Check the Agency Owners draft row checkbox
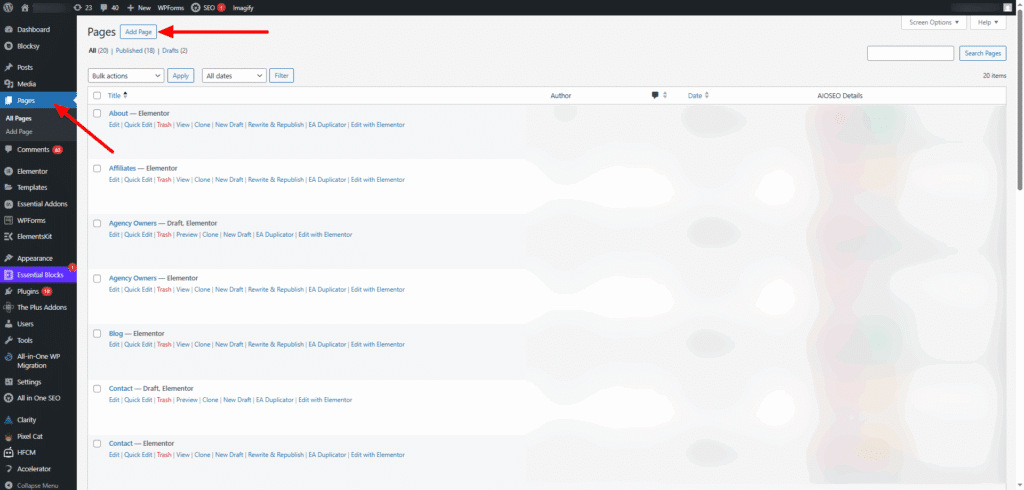The image size is (1024, 490). [97, 223]
